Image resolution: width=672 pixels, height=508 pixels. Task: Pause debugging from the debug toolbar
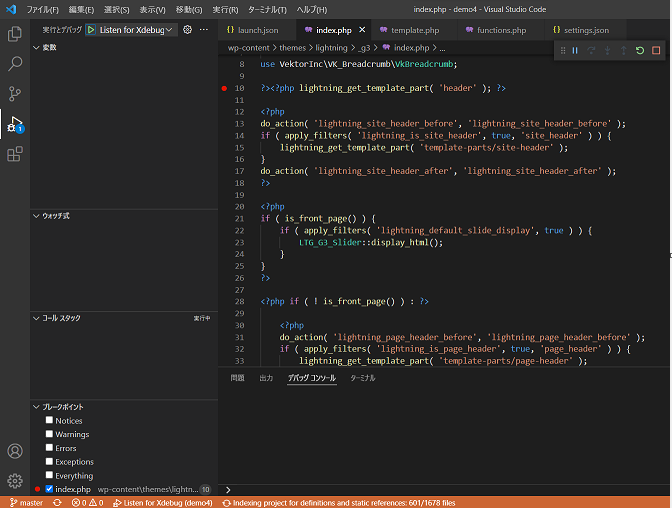(x=575, y=50)
